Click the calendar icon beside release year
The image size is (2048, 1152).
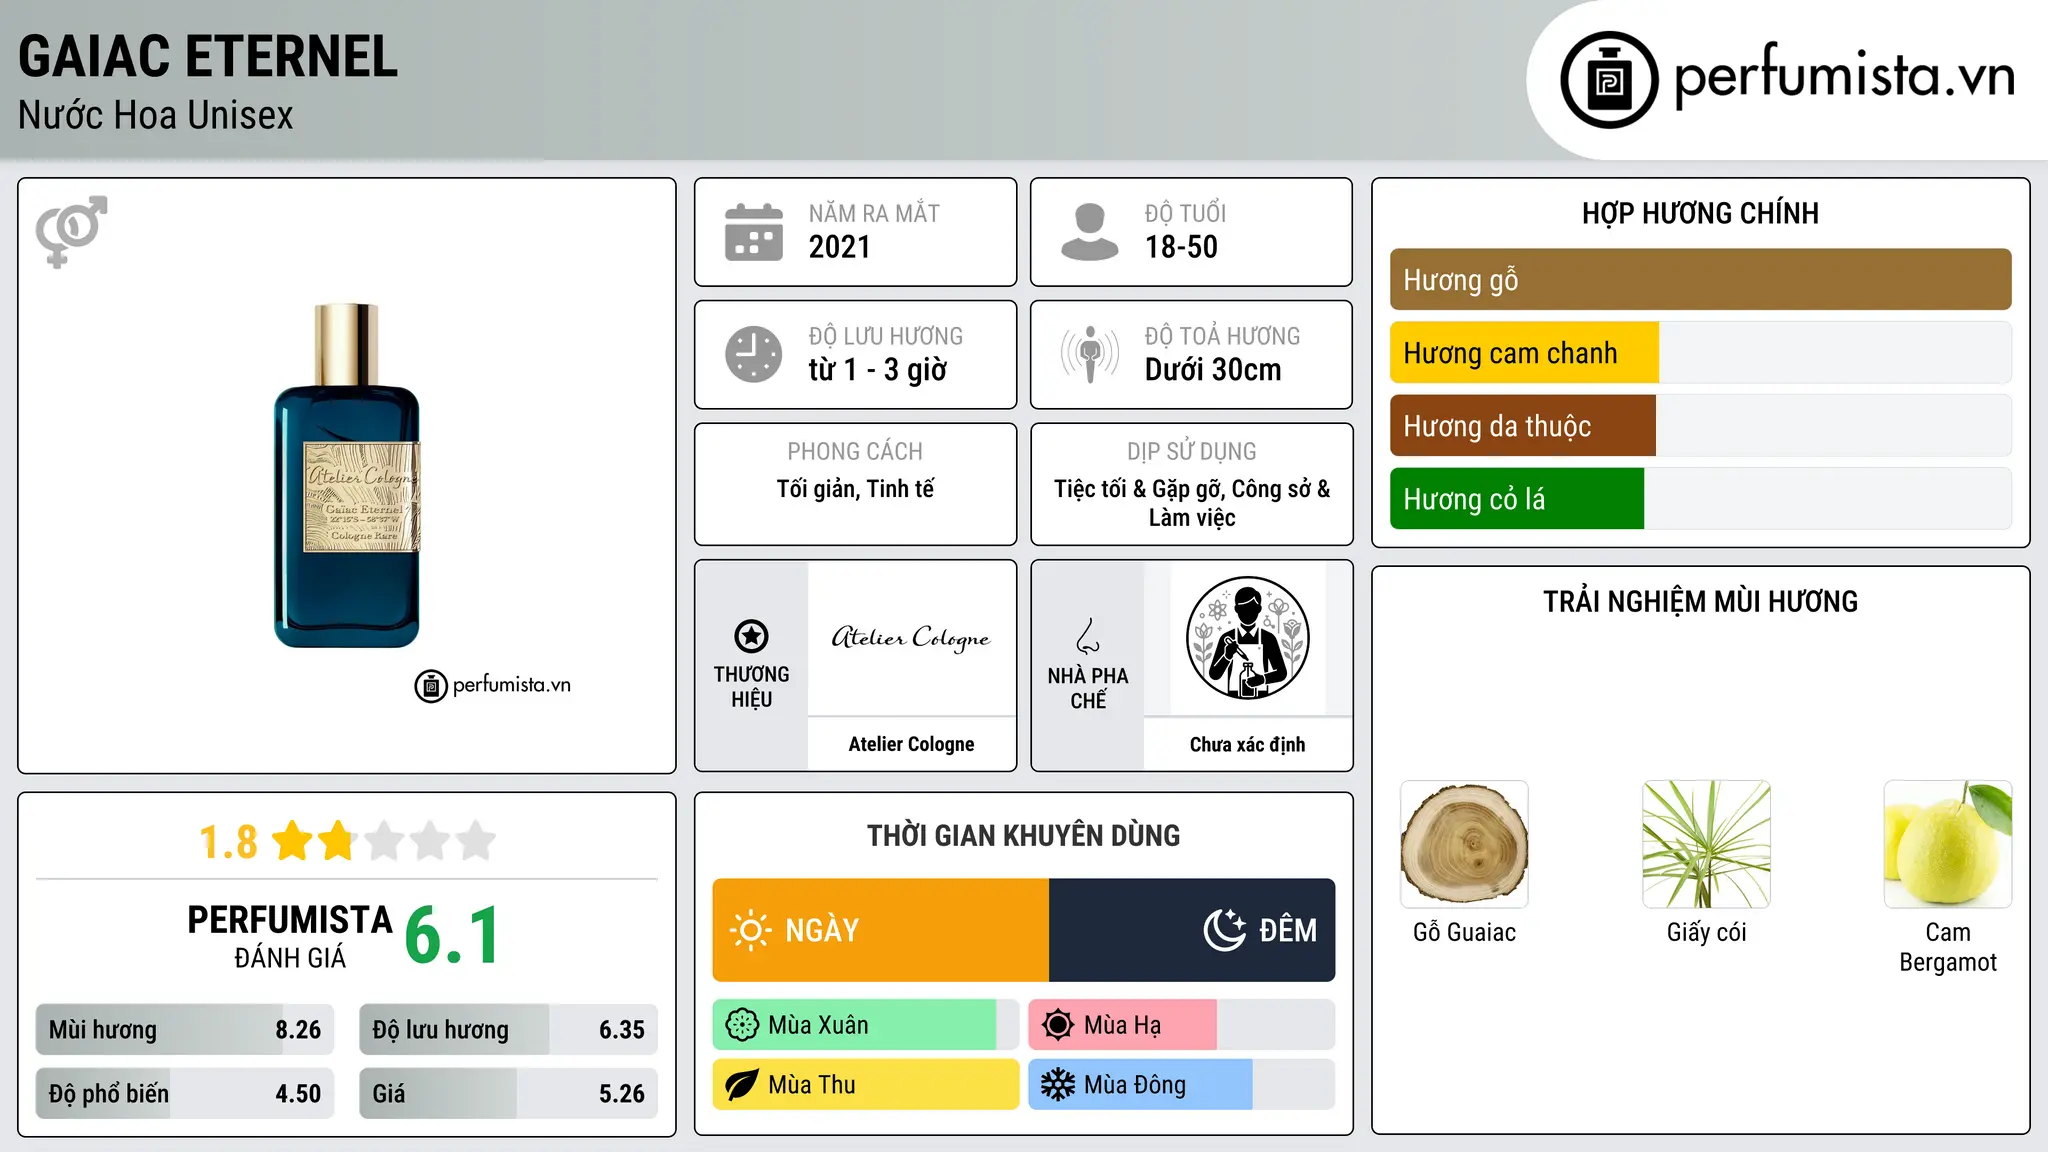754,232
